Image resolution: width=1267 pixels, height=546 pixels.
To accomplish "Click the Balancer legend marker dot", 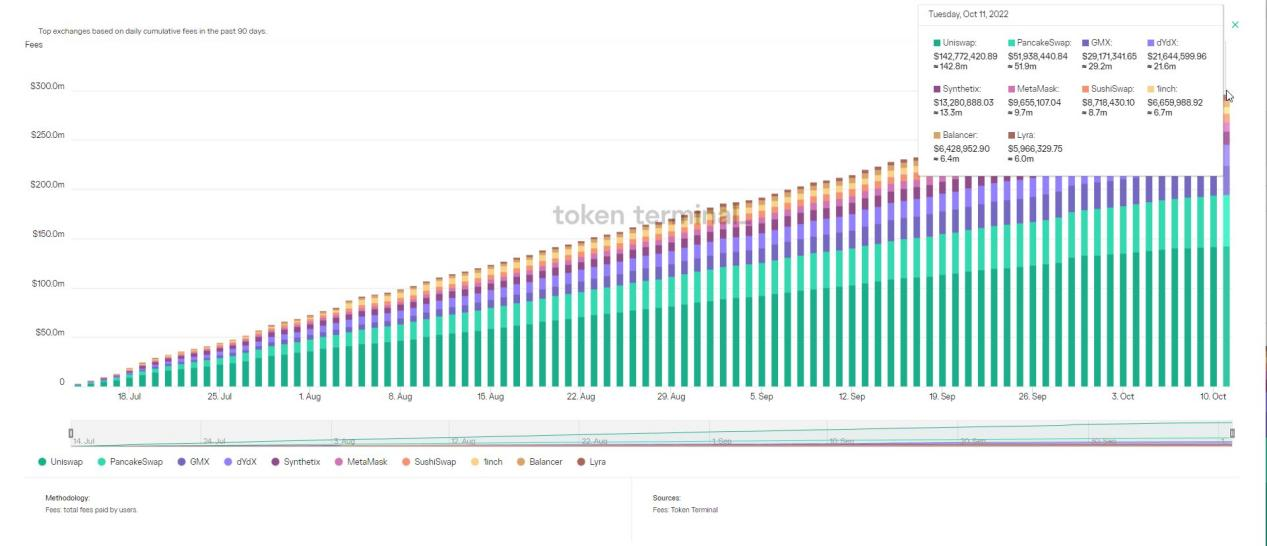I will click(521, 462).
